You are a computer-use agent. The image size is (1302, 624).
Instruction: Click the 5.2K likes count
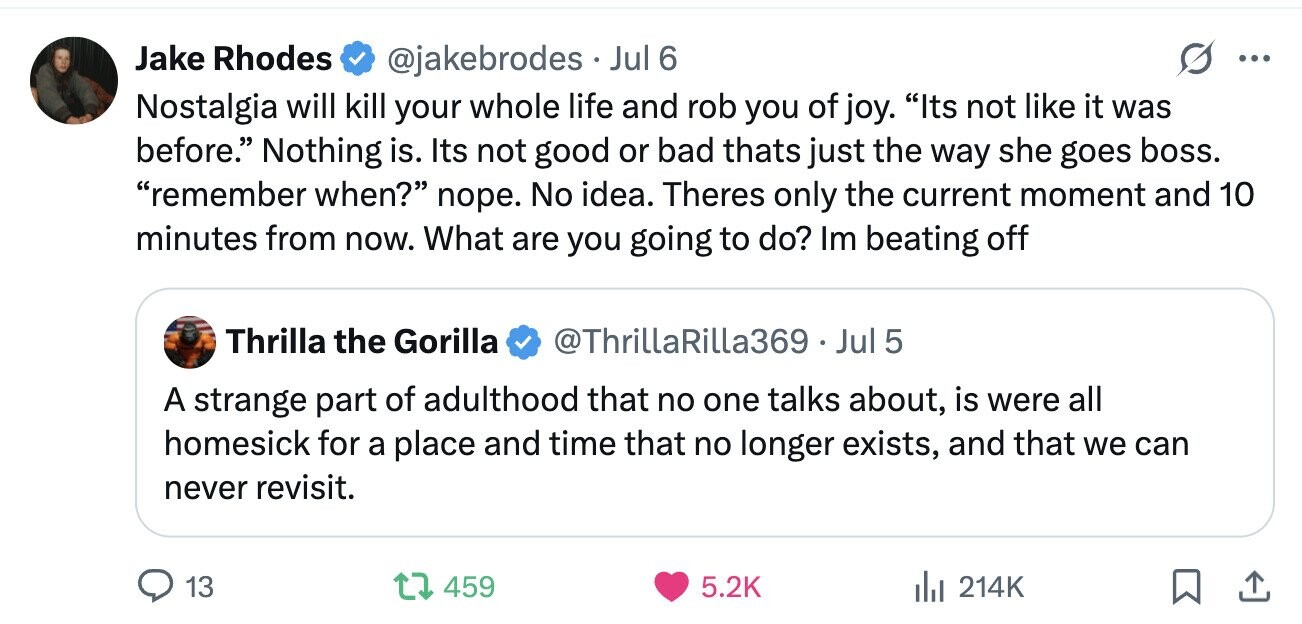tap(732, 587)
